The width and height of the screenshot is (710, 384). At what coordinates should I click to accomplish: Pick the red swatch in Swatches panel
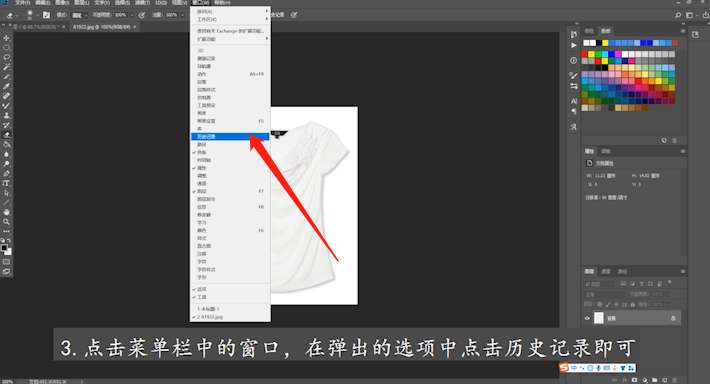(x=585, y=54)
